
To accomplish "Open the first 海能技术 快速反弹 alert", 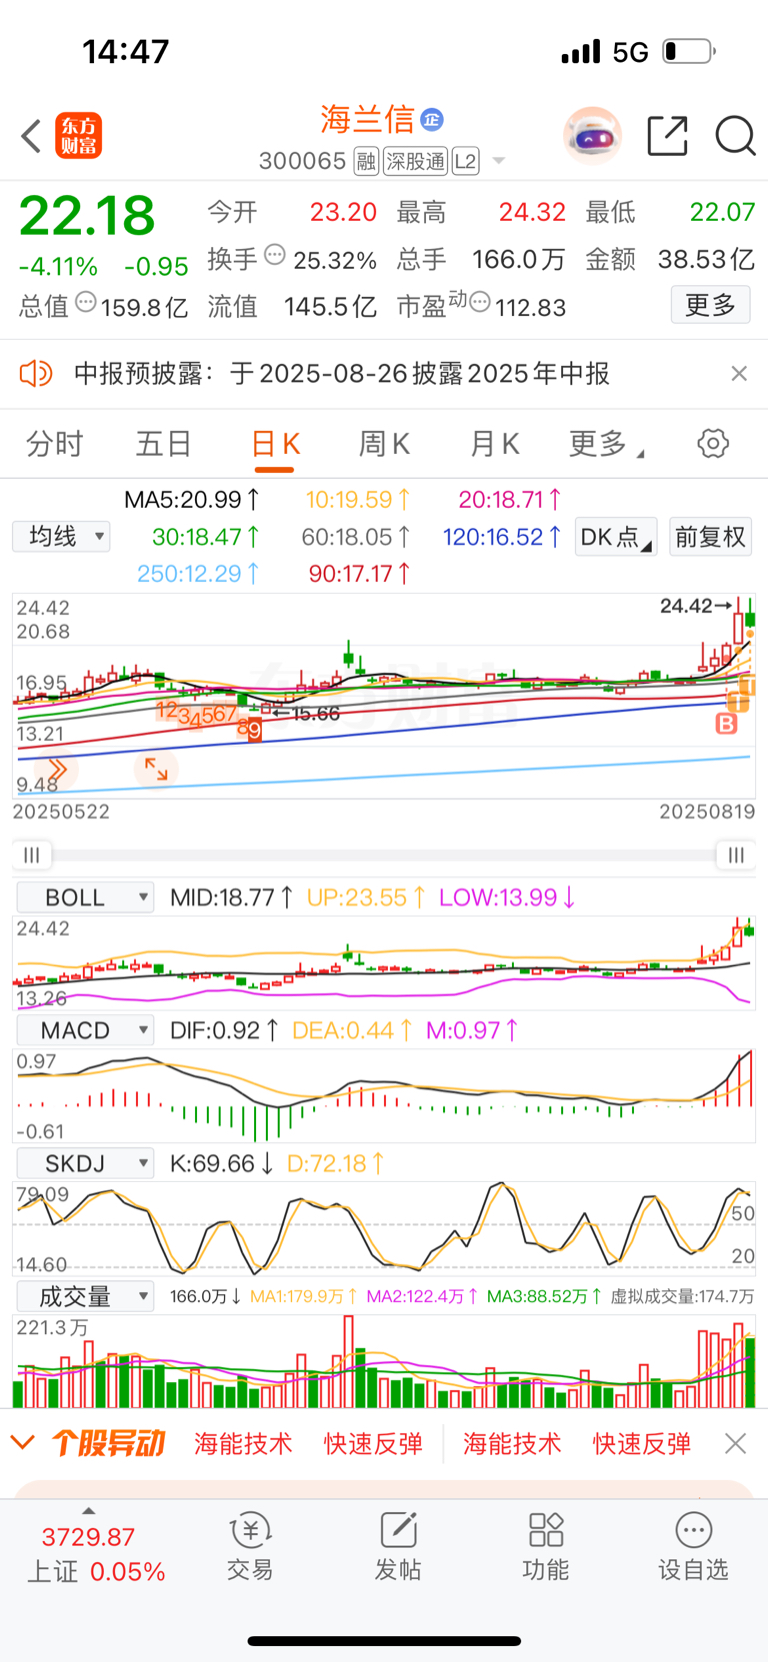I will pos(308,1443).
